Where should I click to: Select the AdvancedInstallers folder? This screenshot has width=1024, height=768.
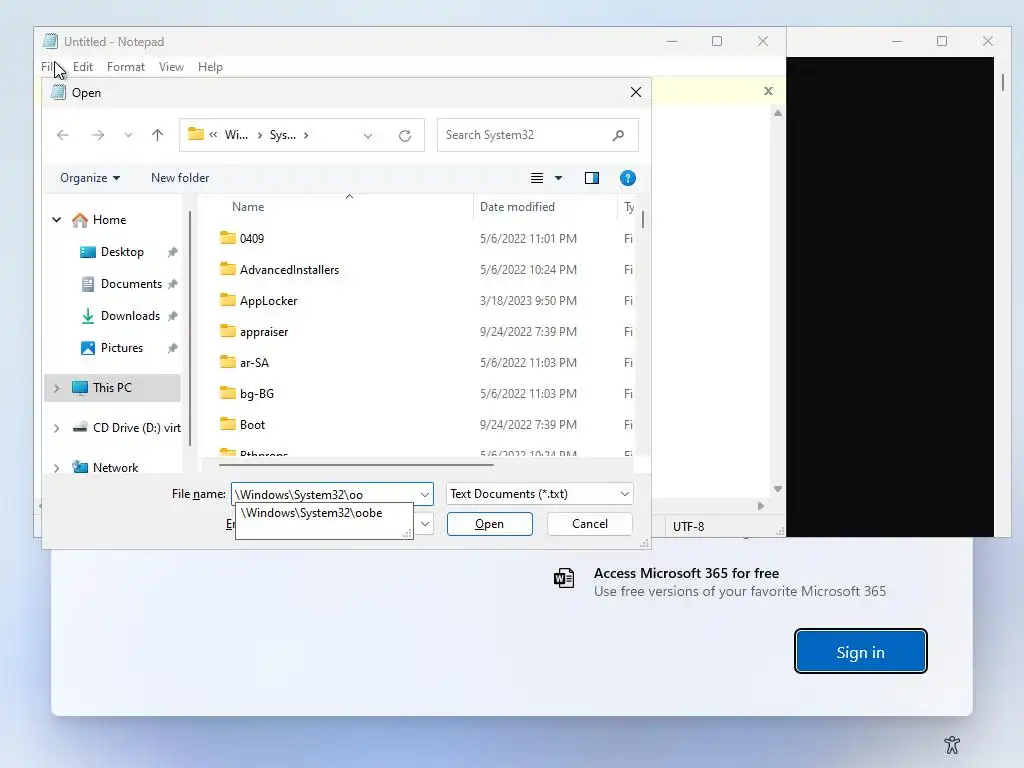289,270
